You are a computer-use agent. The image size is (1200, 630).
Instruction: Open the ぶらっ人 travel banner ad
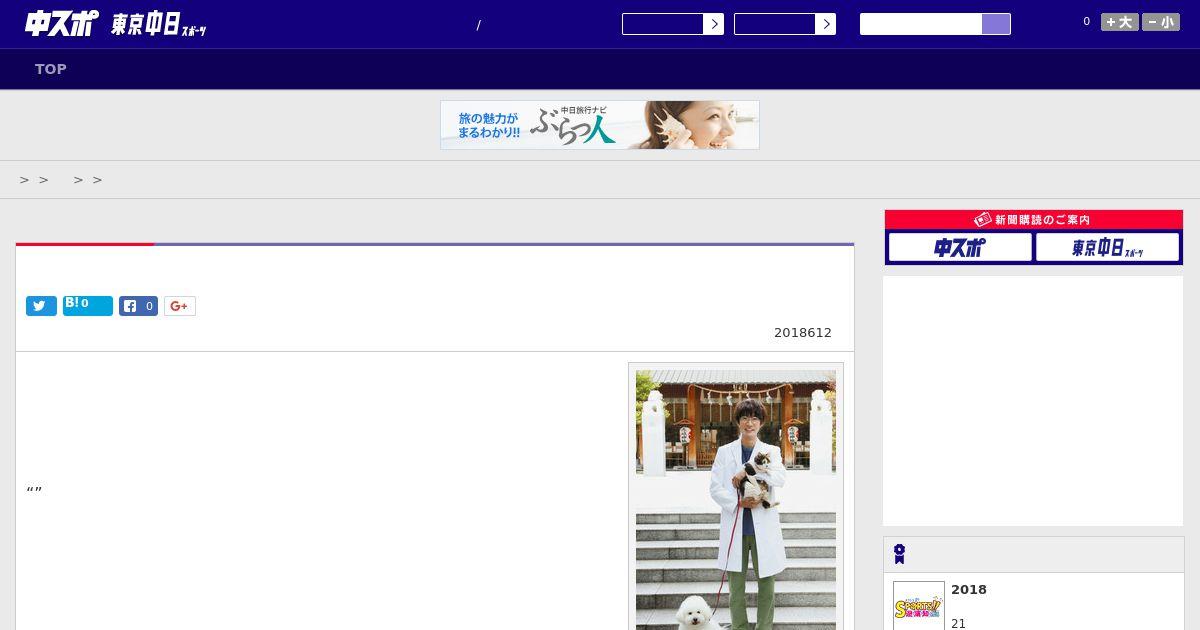pos(600,125)
